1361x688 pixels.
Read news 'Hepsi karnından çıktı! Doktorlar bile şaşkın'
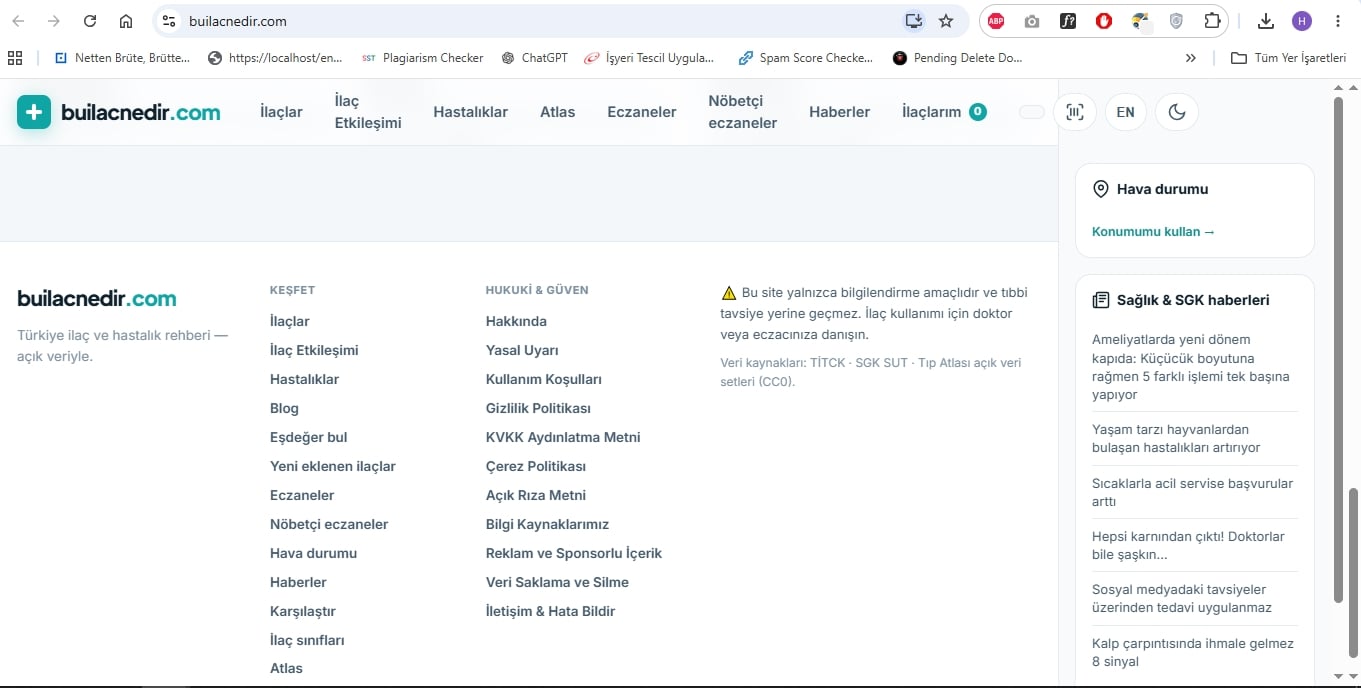(x=1188, y=545)
